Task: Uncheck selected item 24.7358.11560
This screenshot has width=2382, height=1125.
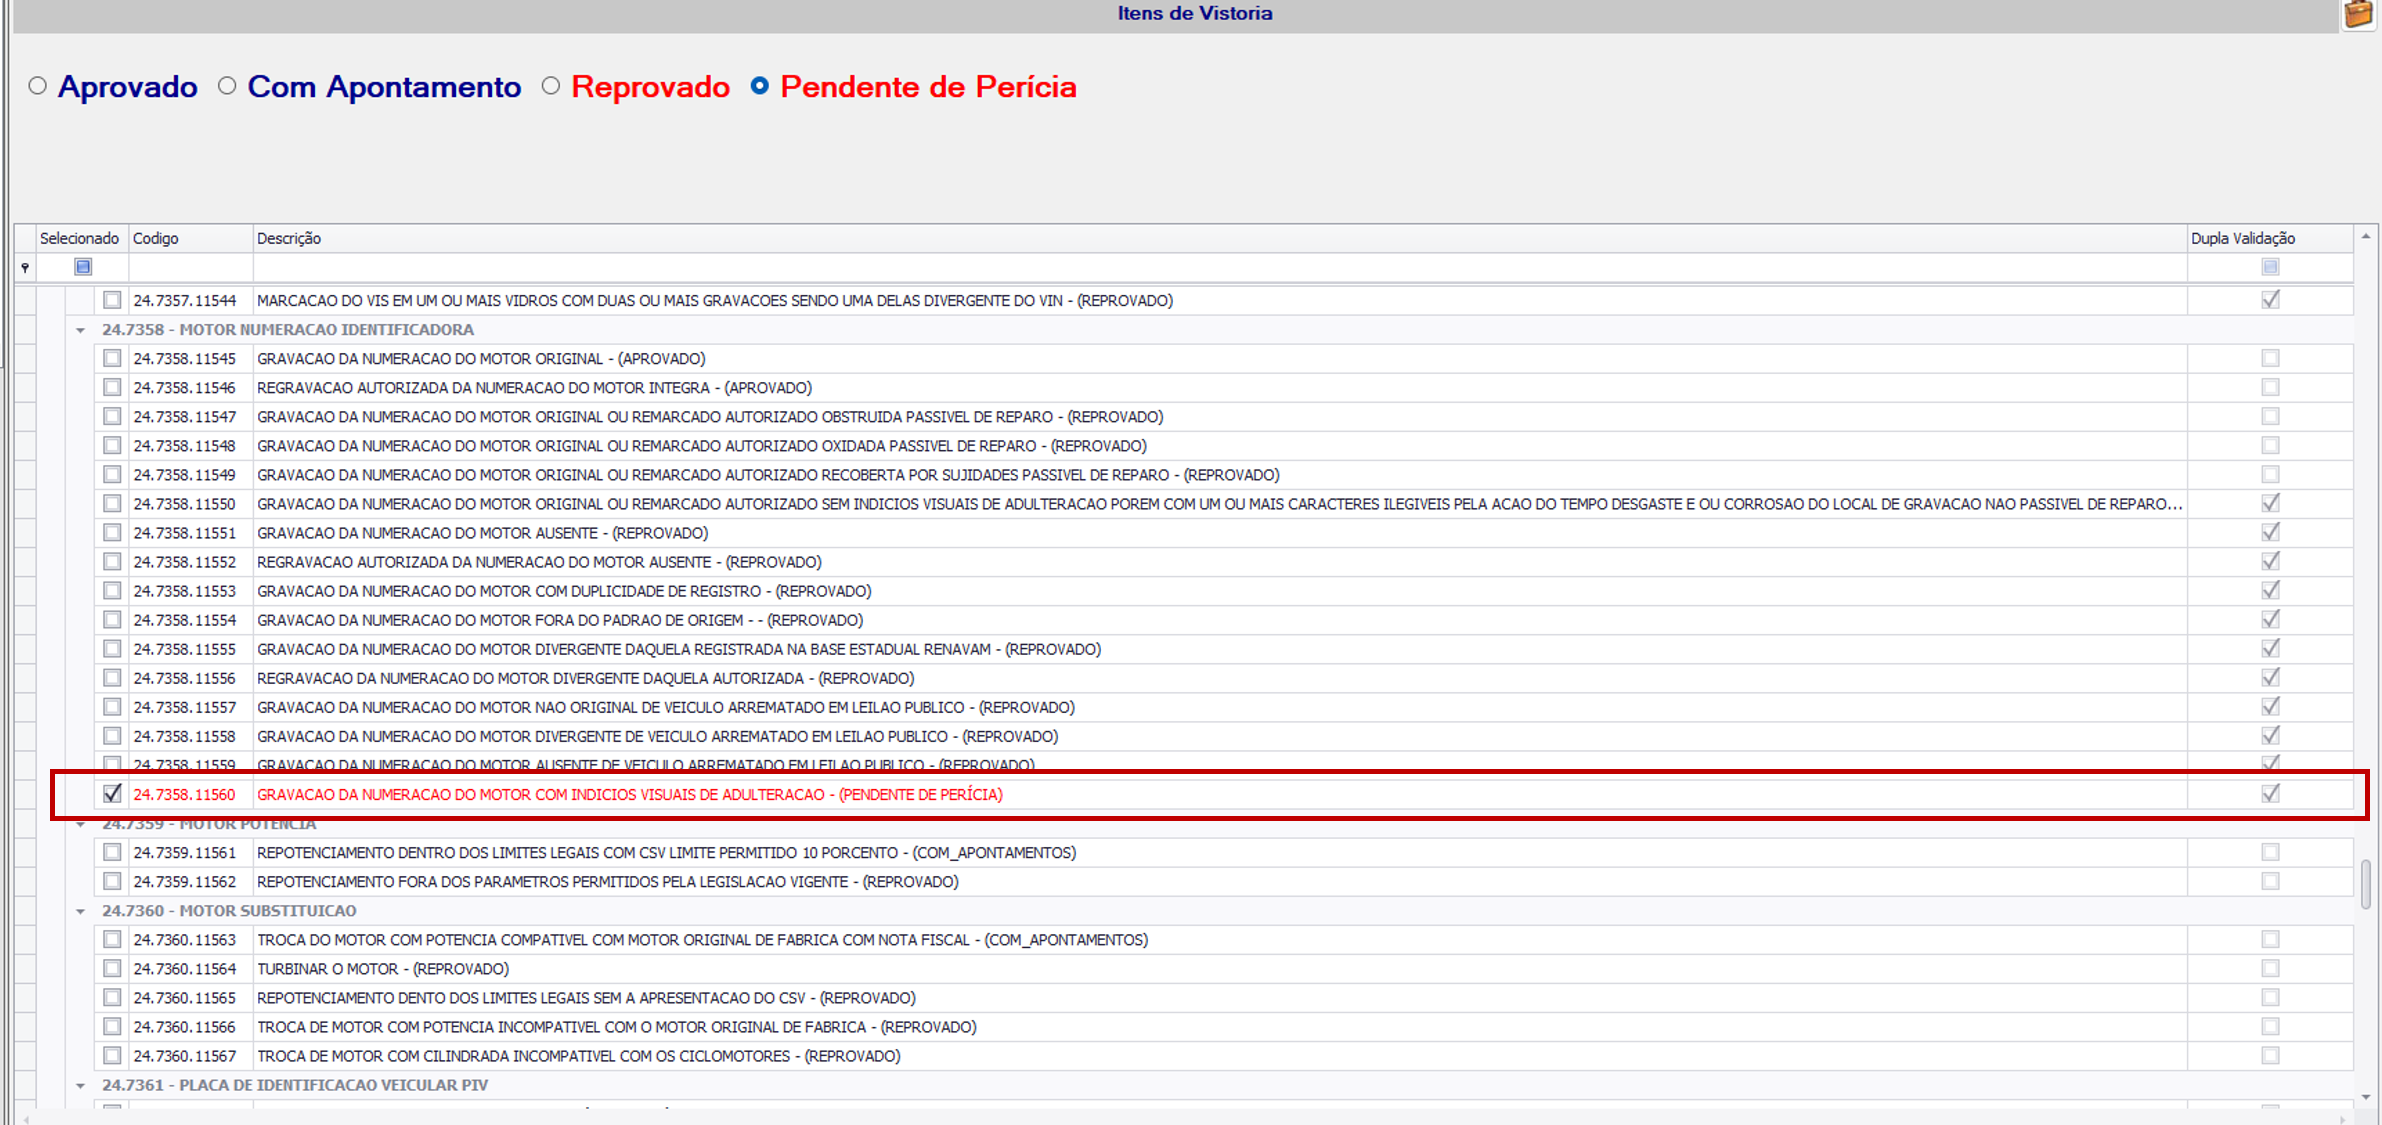Action: click(112, 794)
